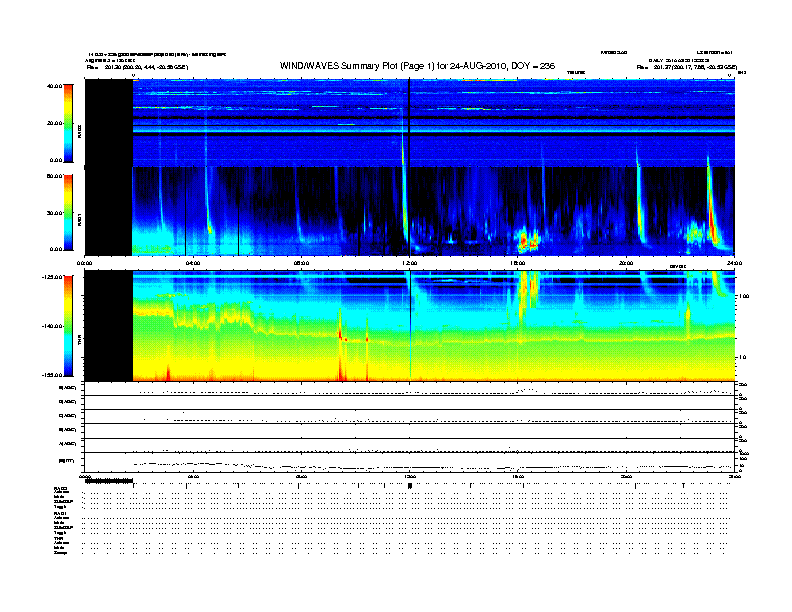
Task: Click the 40.00 color scale label
Action: click(x=54, y=86)
